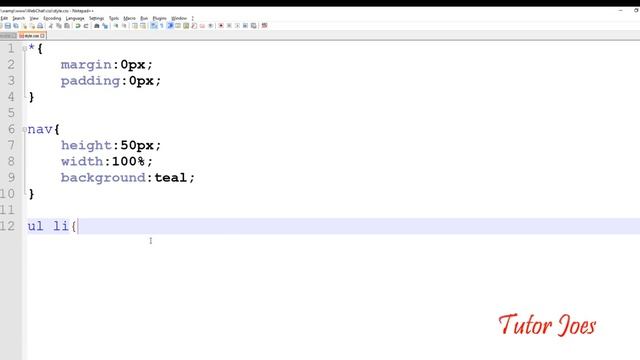The image size is (640, 360).
Task: Toggle the Word Wrap toolbar button
Action: [x=153, y=26]
